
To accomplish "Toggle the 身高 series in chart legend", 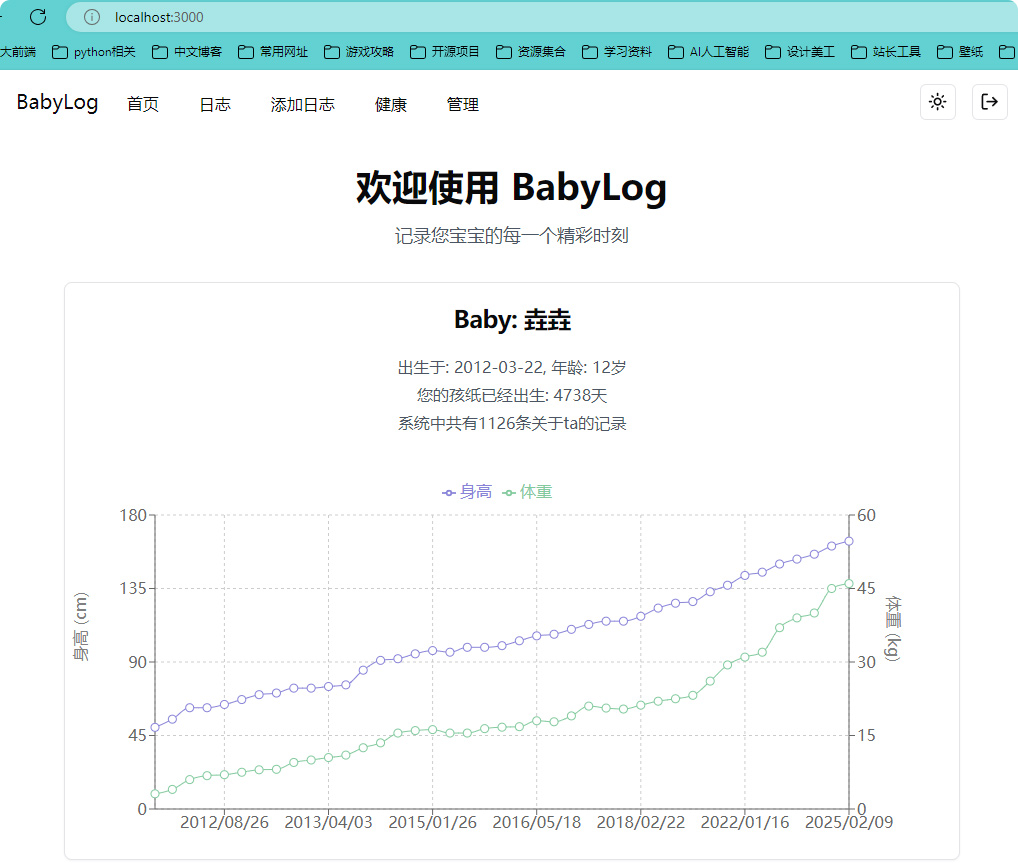I will coord(467,492).
